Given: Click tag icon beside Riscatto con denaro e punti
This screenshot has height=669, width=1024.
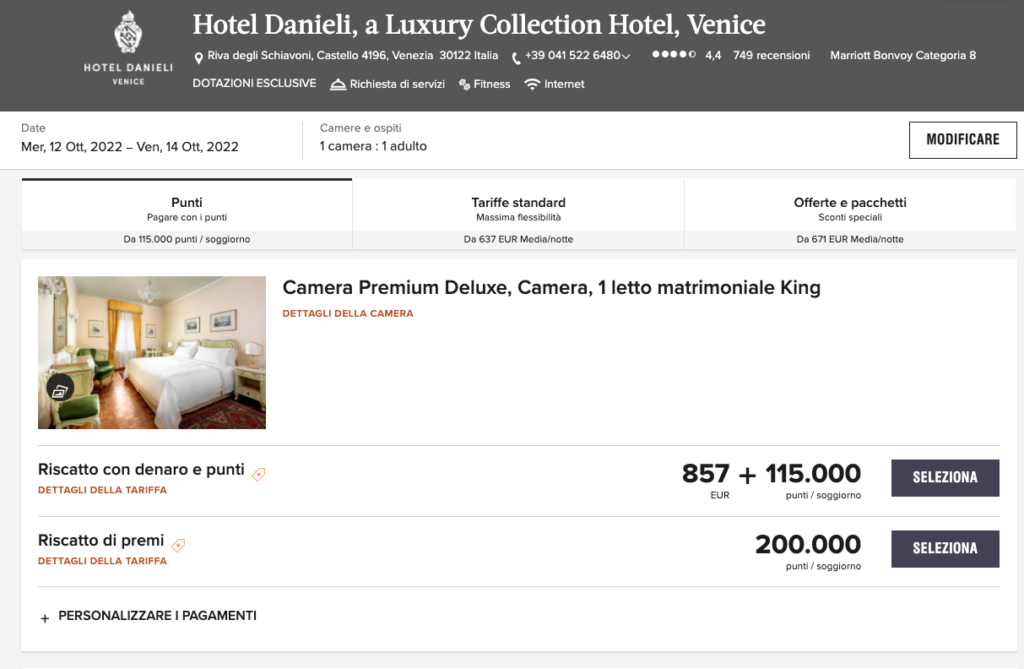Looking at the screenshot, I should click(x=258, y=474).
